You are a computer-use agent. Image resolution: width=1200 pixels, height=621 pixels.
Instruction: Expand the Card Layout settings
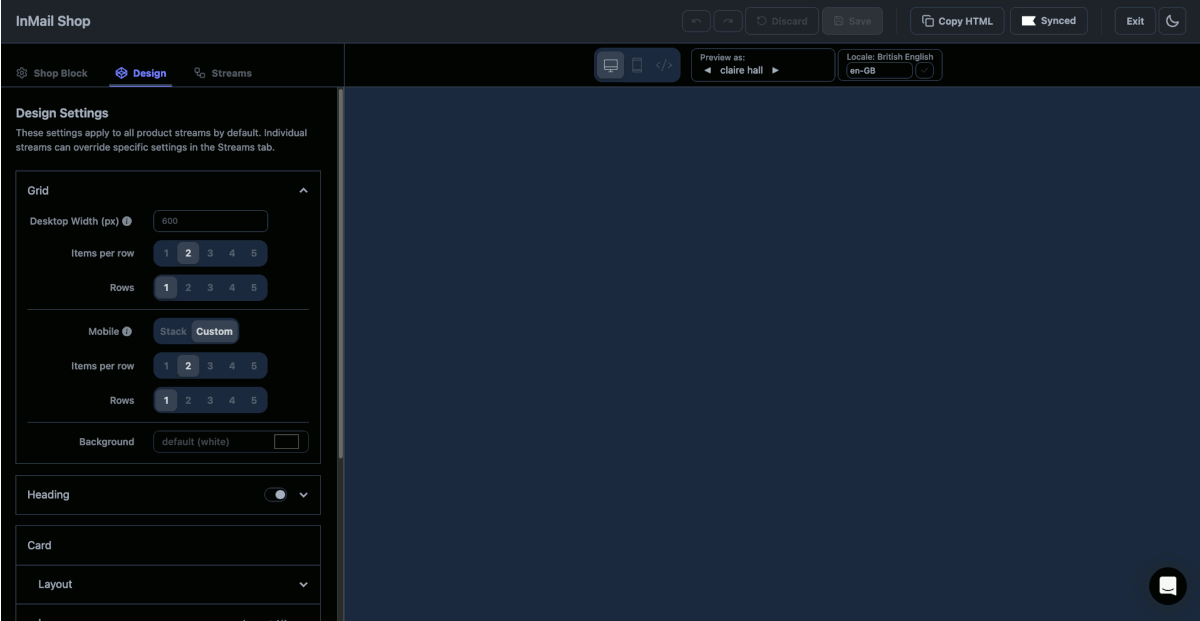303,584
